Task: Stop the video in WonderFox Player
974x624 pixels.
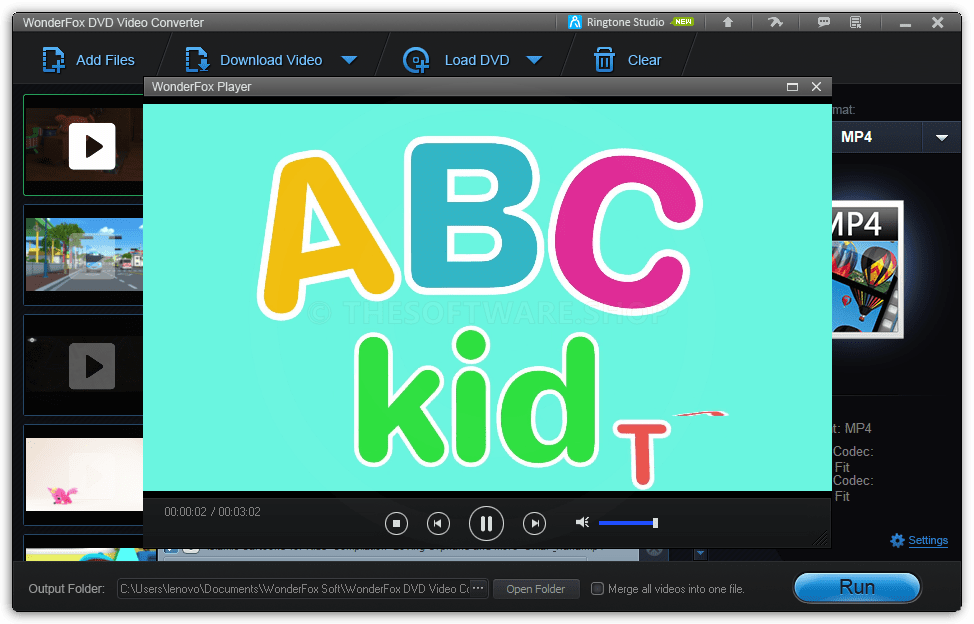Action: click(x=396, y=523)
